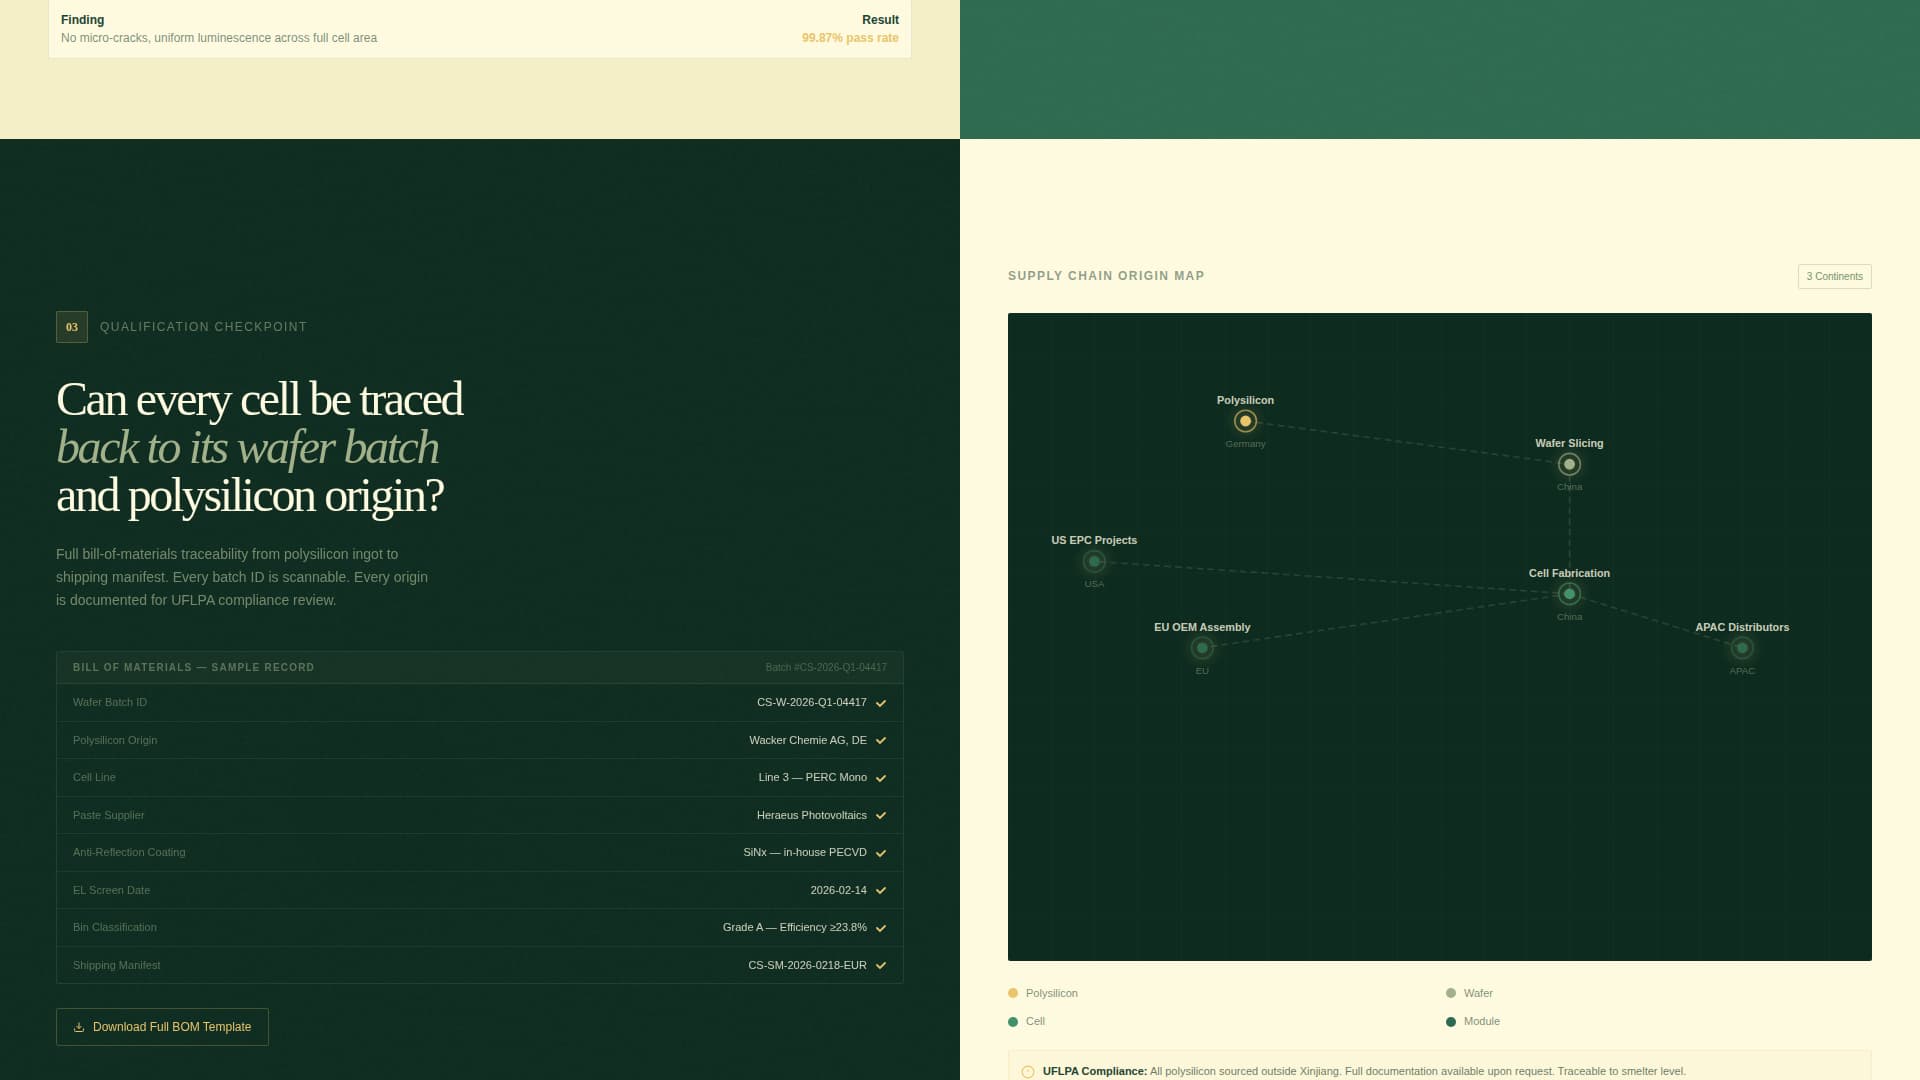Screen dimensions: 1920x1080
Task: Expand the Shipping Manifest row
Action: [880, 965]
